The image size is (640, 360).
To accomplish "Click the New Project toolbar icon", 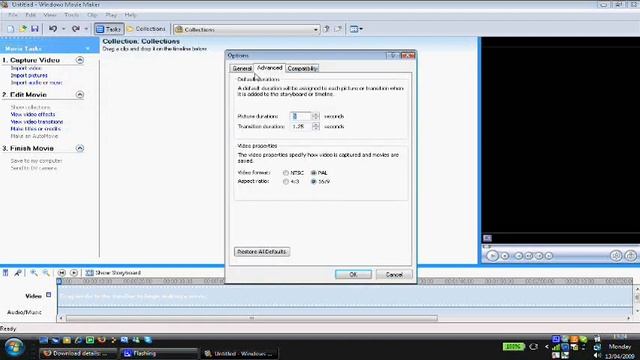I will click(x=11, y=29).
